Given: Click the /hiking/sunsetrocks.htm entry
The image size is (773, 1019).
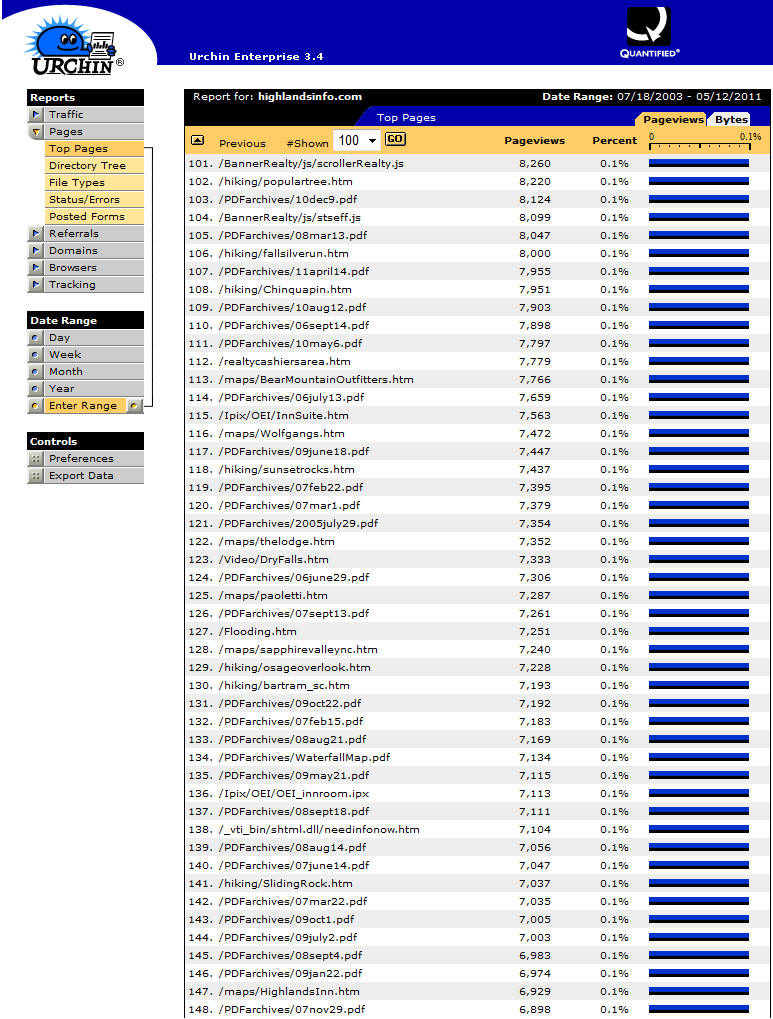Looking at the screenshot, I should coord(287,469).
